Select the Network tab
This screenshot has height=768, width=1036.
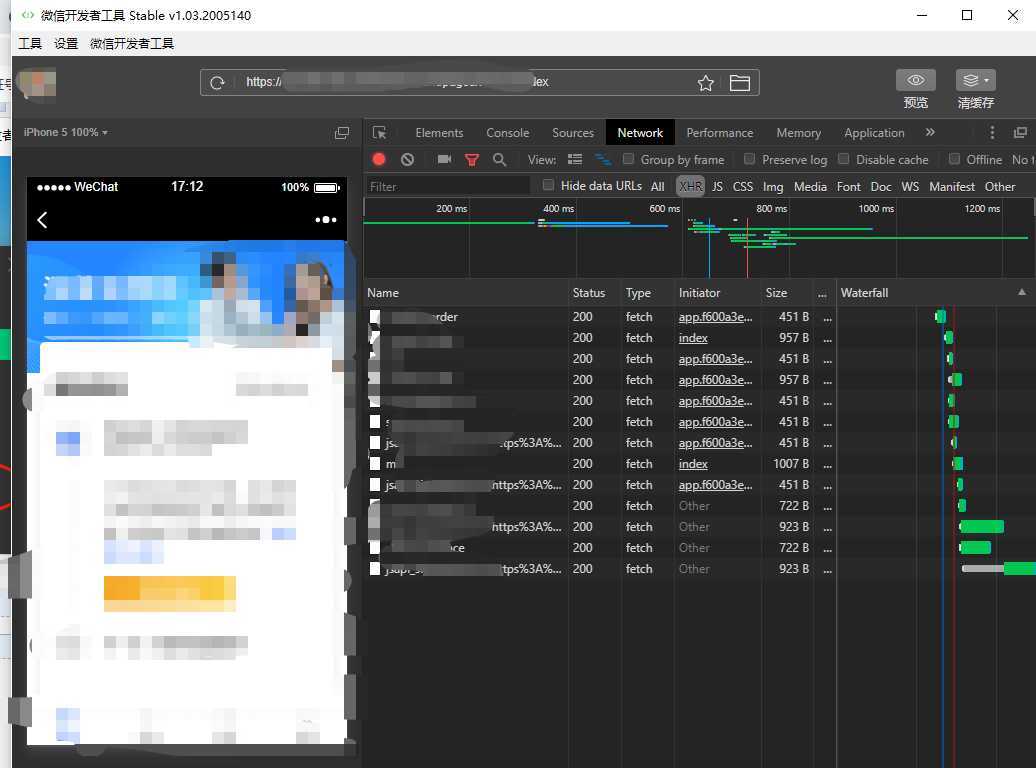[640, 133]
